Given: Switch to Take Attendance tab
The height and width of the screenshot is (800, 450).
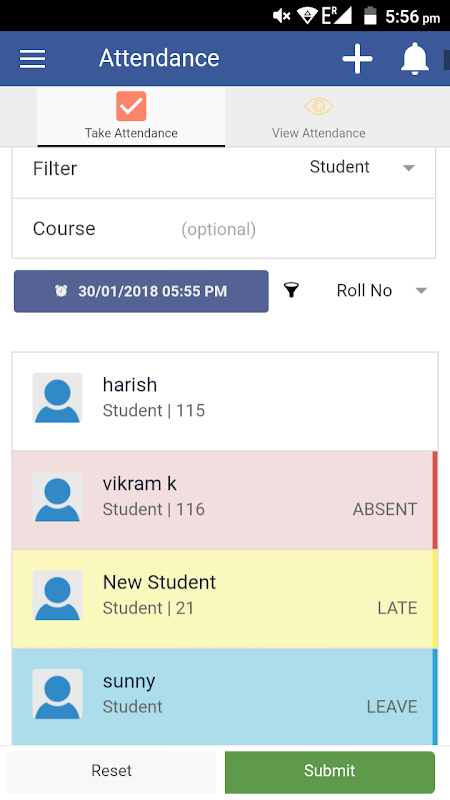Looking at the screenshot, I should click(131, 116).
